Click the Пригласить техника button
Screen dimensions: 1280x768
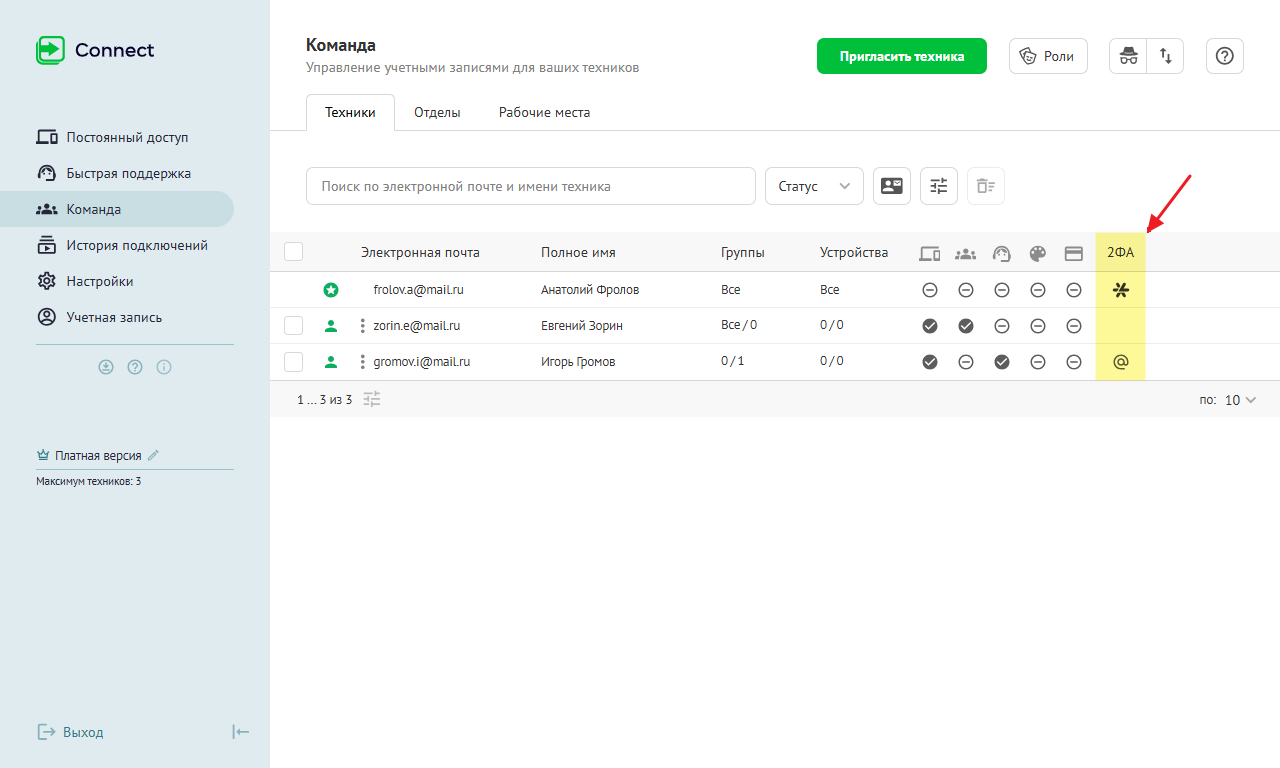[901, 56]
